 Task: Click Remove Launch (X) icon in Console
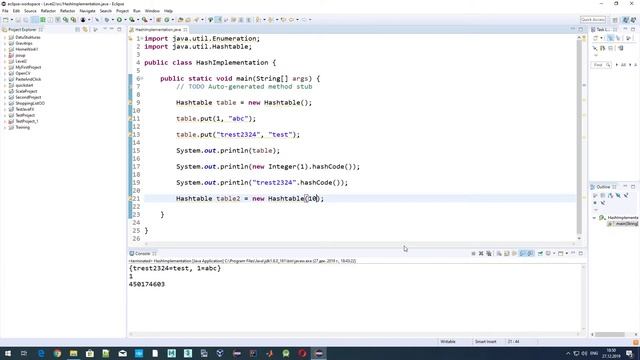point(481,253)
